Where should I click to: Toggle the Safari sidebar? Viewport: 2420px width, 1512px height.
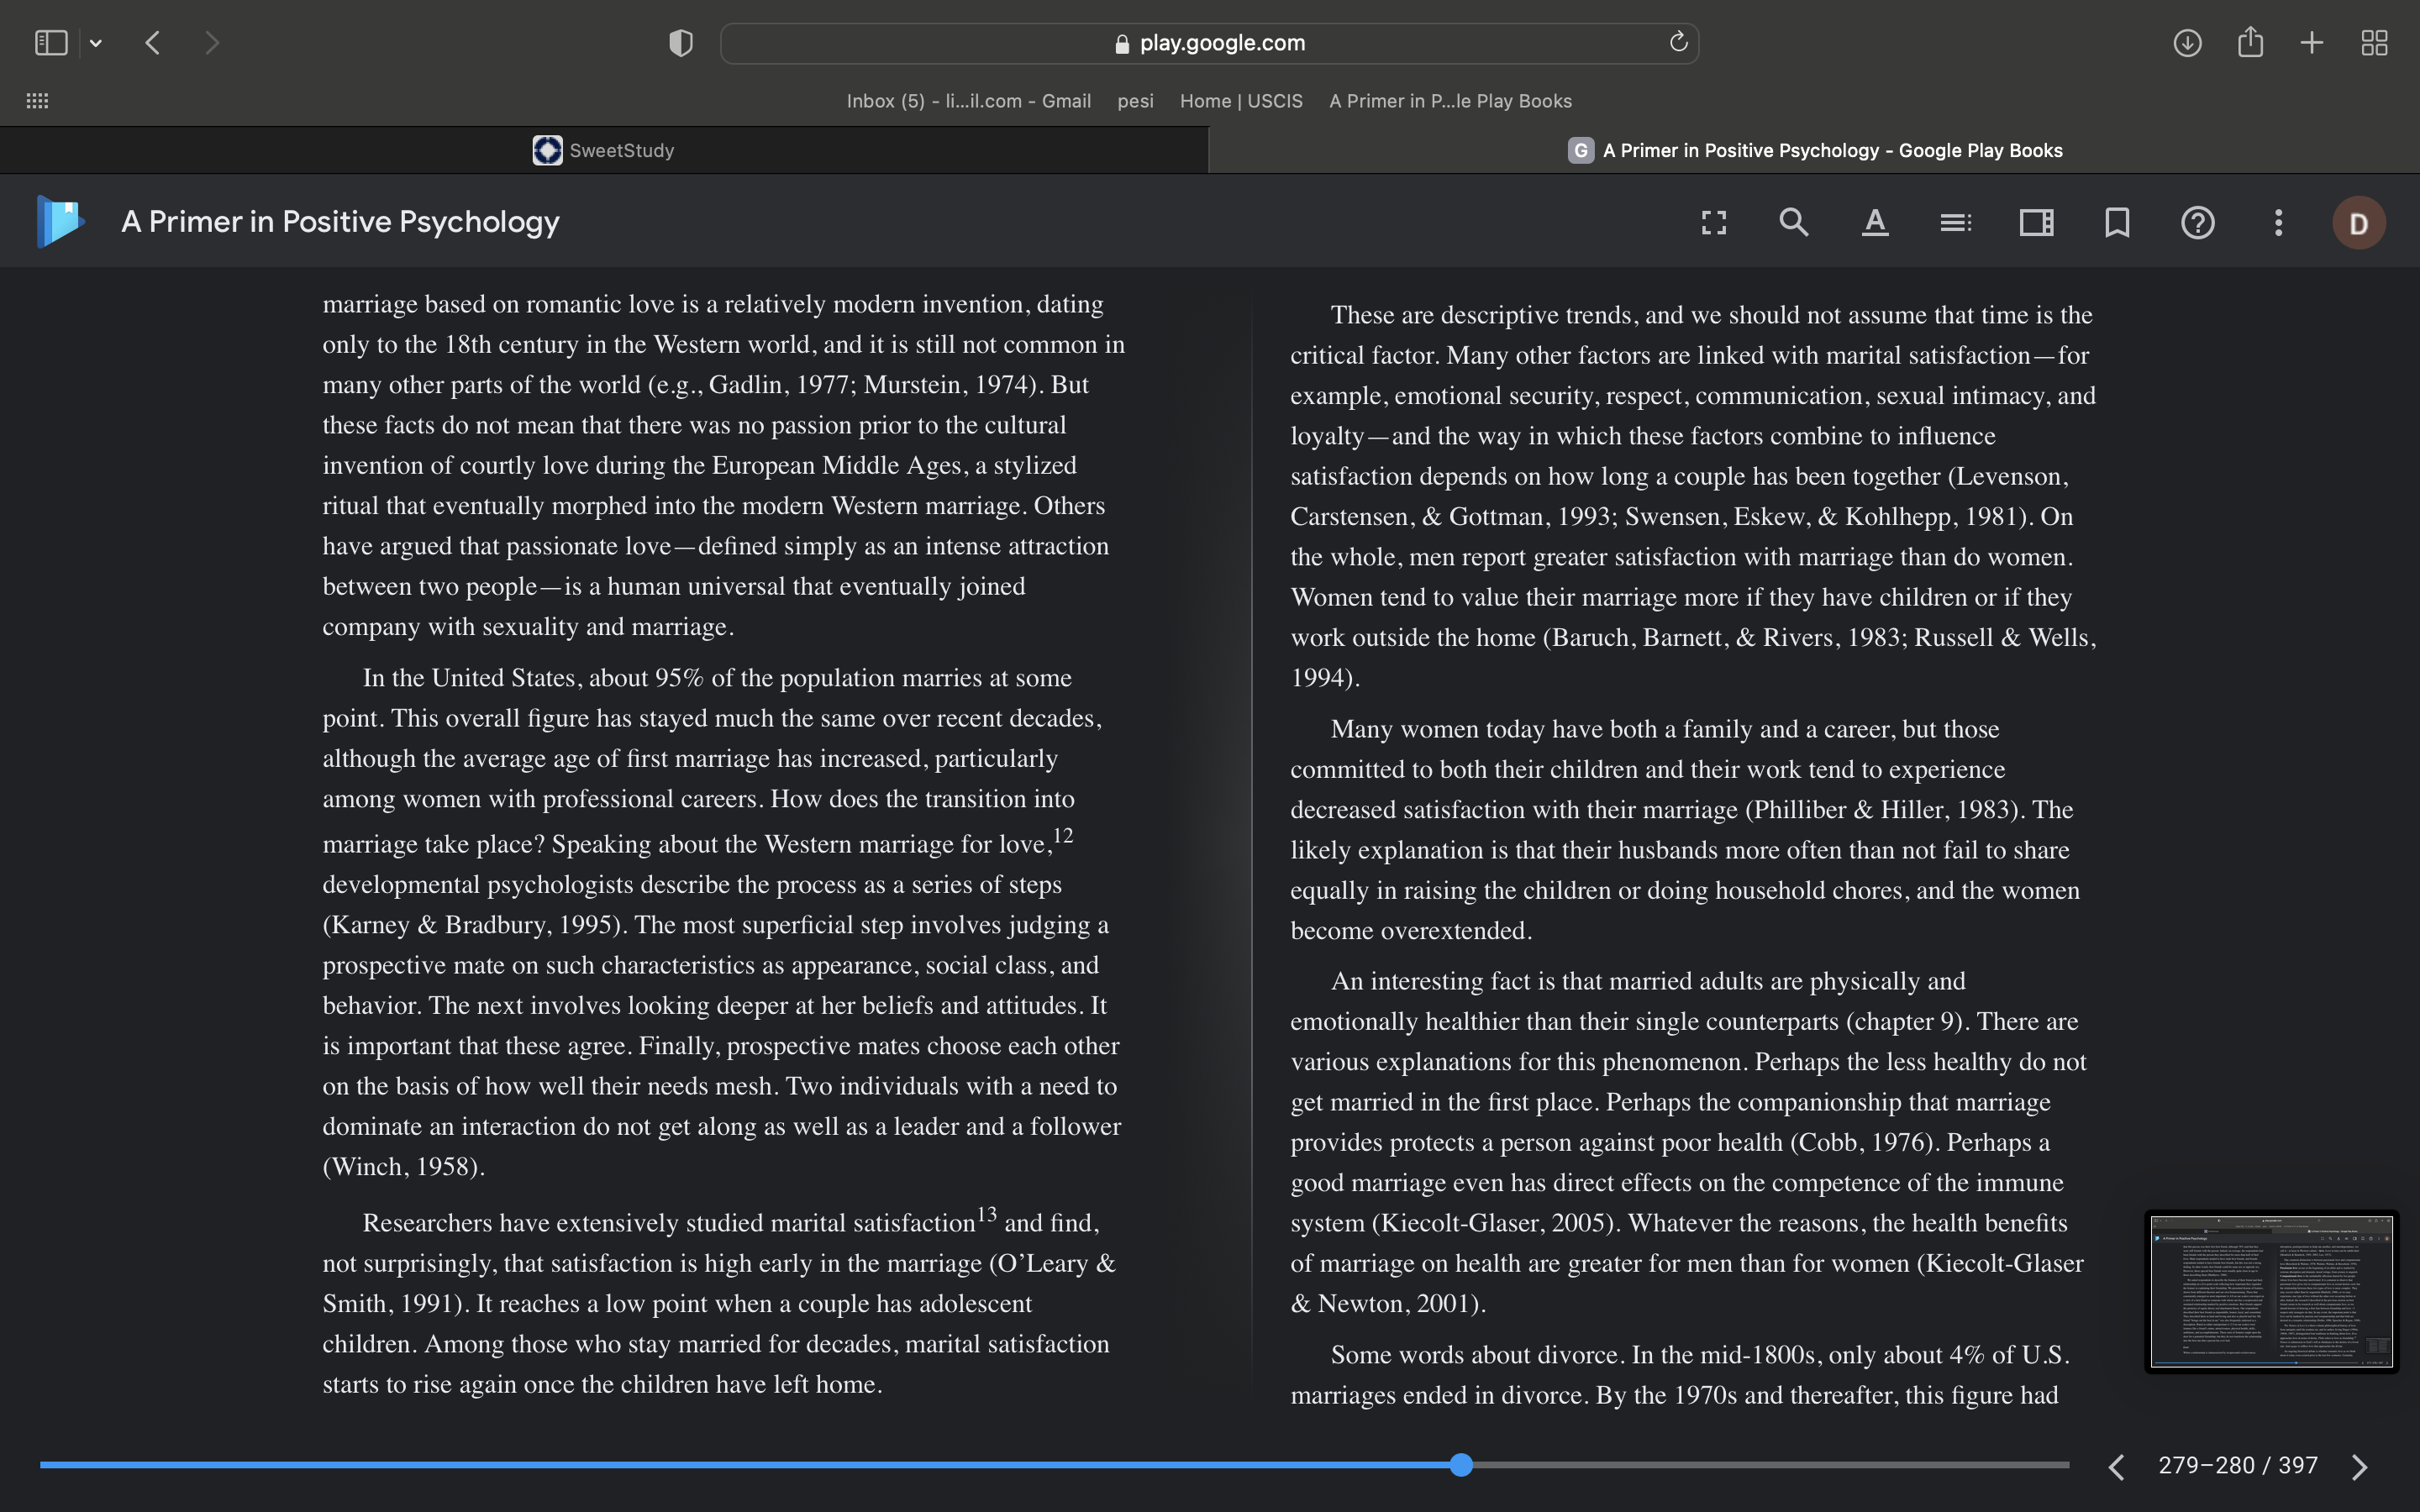(51, 43)
